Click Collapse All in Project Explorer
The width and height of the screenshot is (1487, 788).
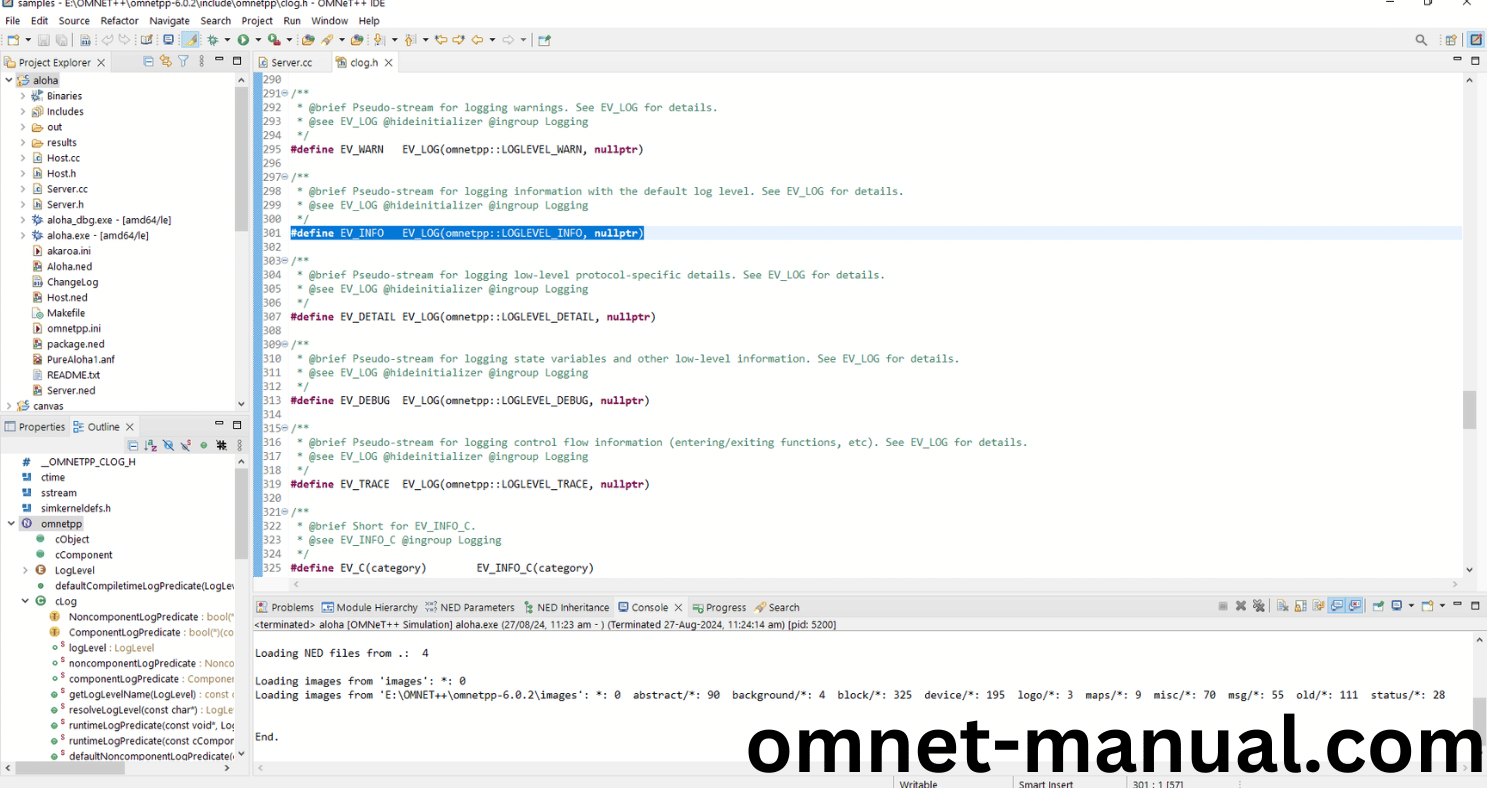[x=149, y=62]
